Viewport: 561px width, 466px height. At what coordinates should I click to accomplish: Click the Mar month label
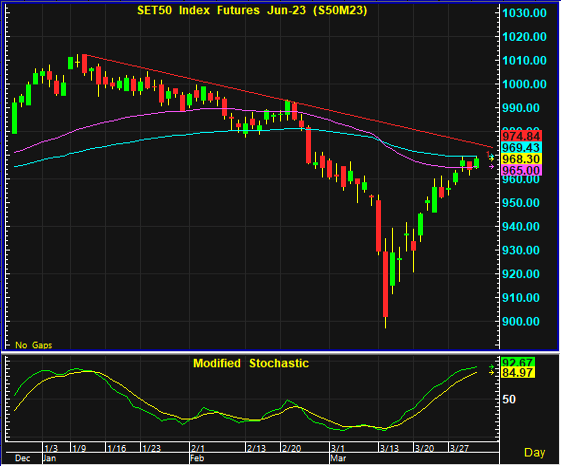[338, 458]
